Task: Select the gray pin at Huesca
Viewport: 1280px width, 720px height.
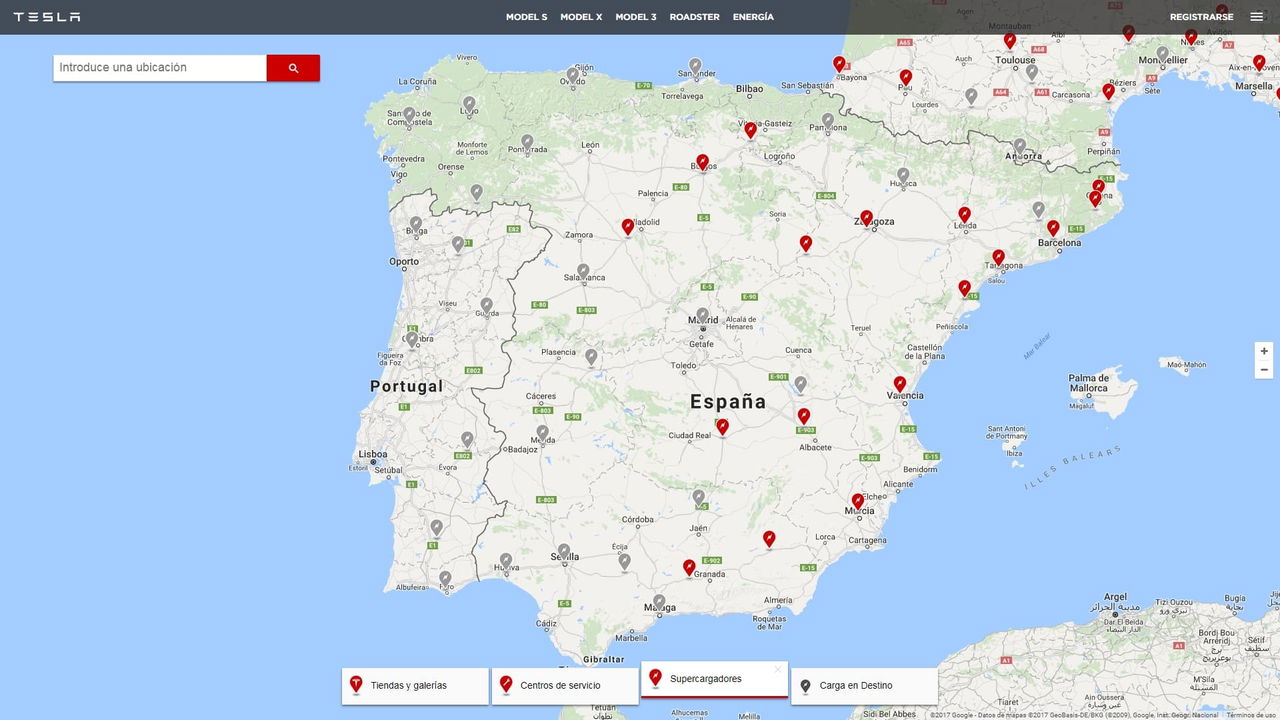Action: pyautogui.click(x=903, y=175)
